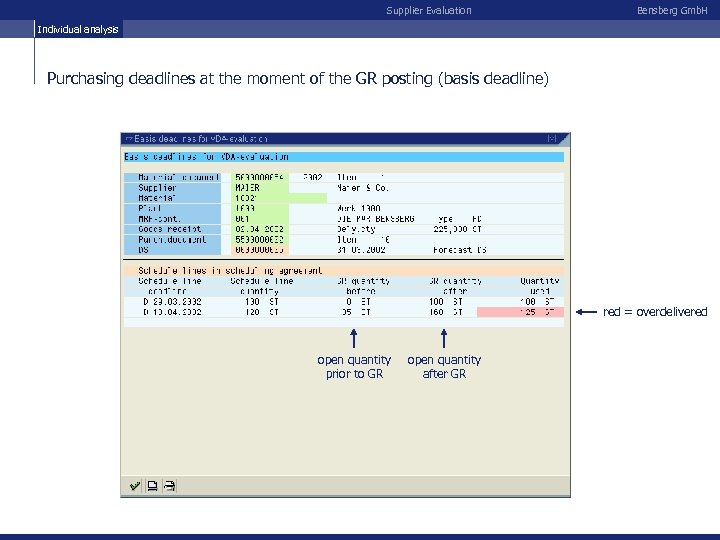Screen dimensions: 720x540
Task: Close the Basis deadlines dialog via corner button
Action: pos(552,138)
